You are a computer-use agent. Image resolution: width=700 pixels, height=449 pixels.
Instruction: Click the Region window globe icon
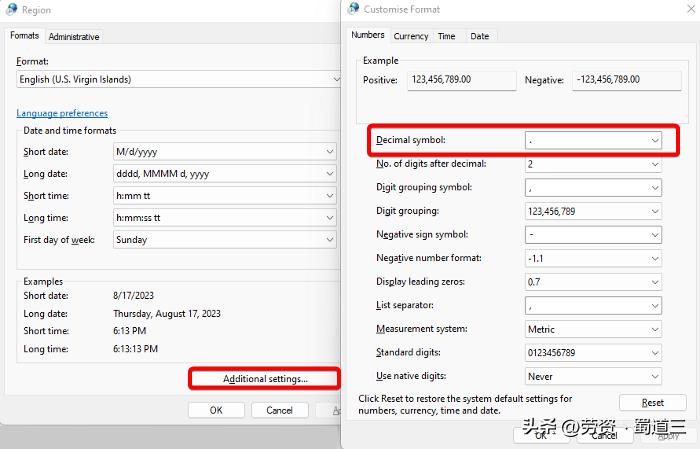point(11,9)
